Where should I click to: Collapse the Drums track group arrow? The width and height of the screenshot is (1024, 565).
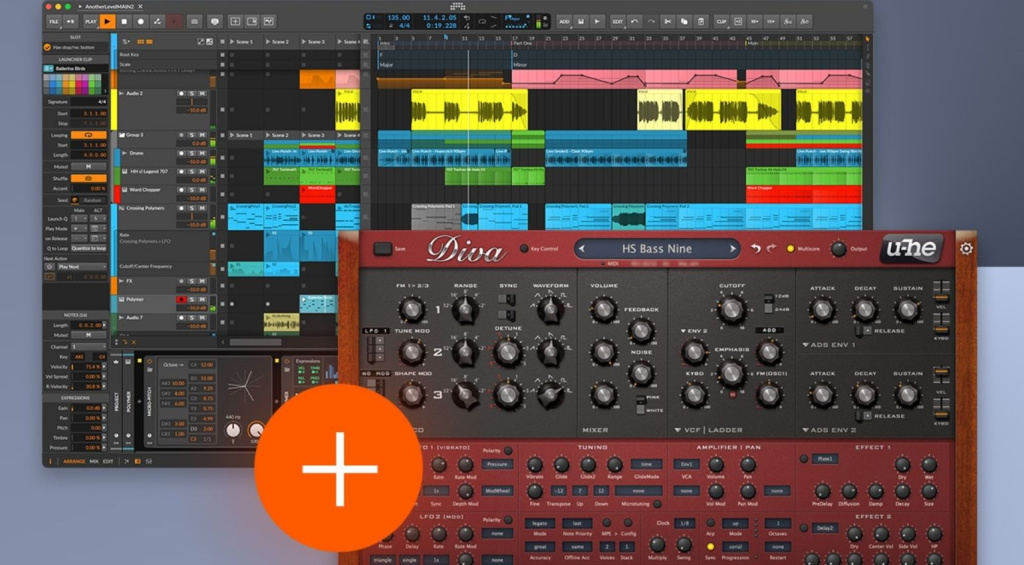[124, 153]
